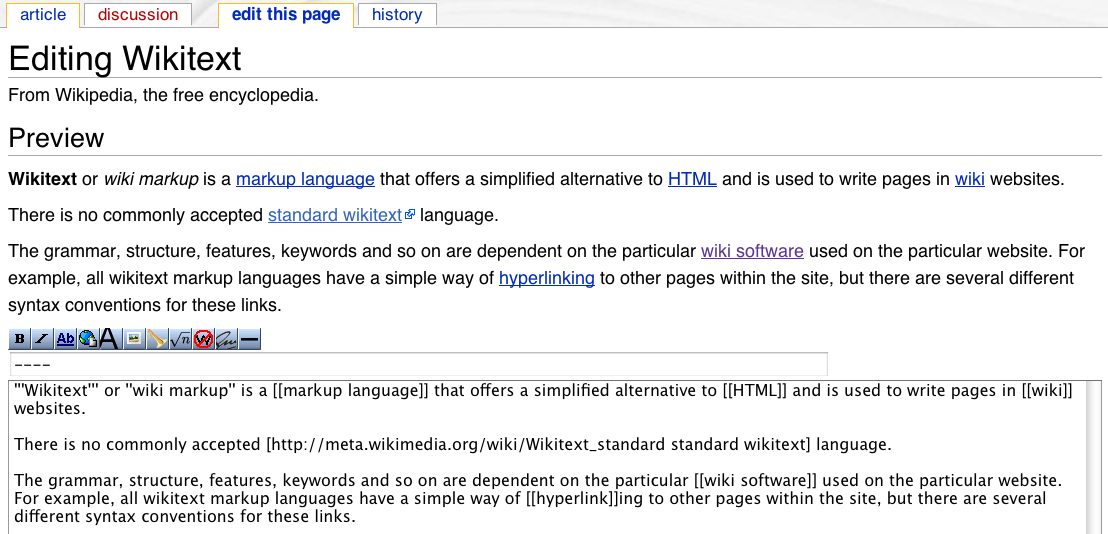Switch to the article tab

coord(42,15)
